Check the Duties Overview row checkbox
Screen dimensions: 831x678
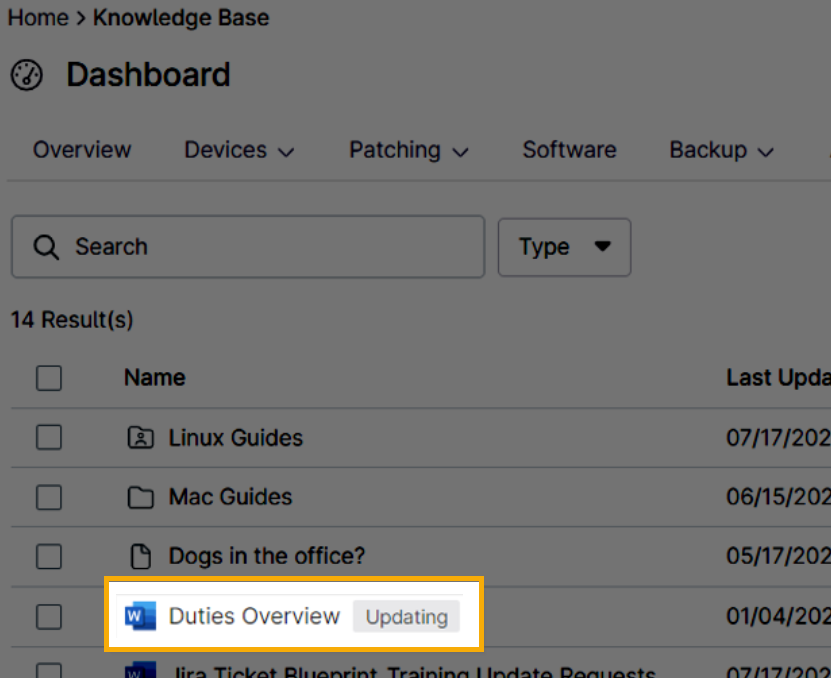tap(49, 617)
